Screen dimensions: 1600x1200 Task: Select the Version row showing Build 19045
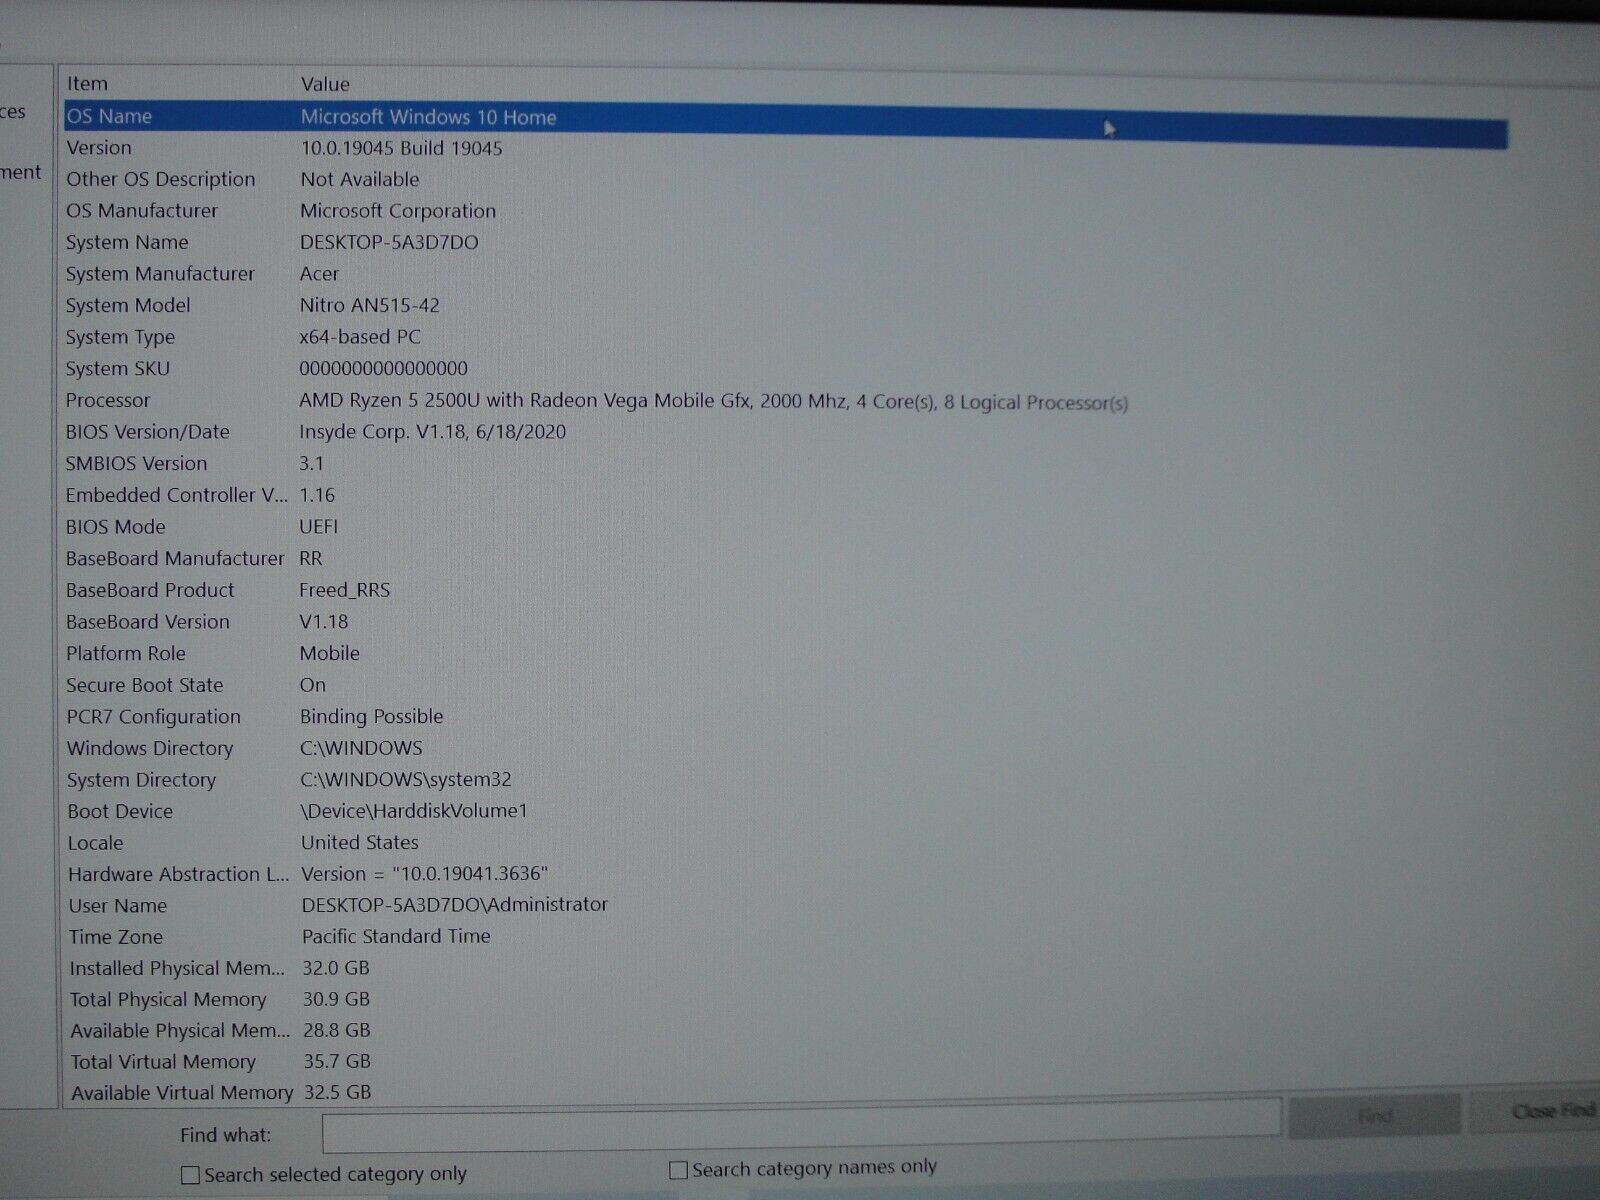(401, 148)
